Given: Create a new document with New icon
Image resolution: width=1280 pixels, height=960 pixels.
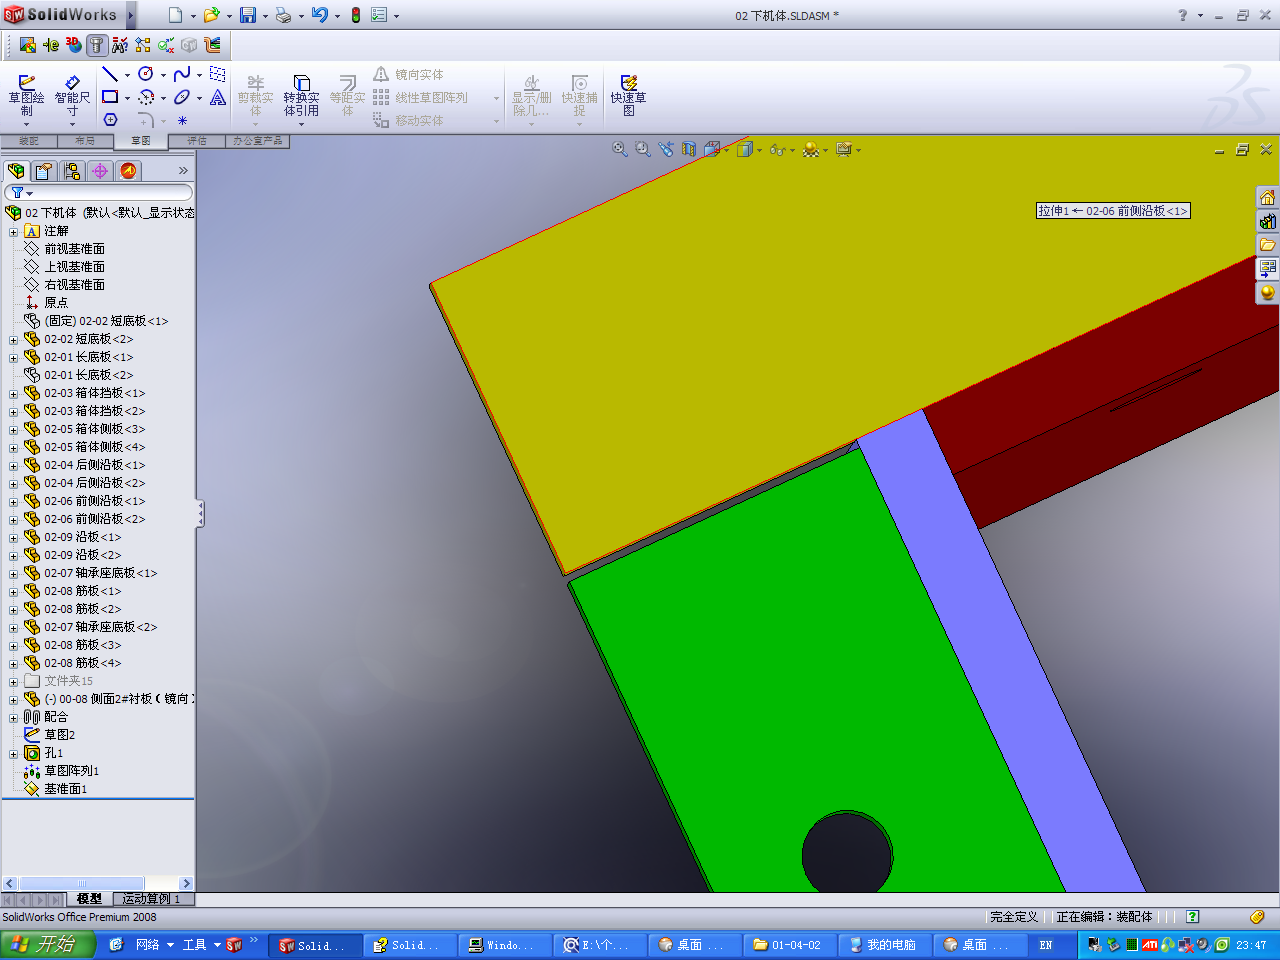Looking at the screenshot, I should pos(175,15).
